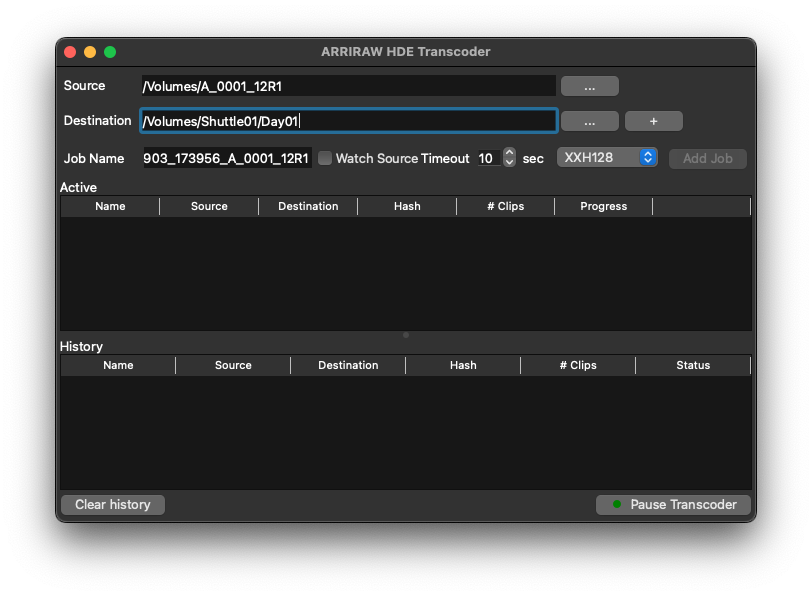
Task: Click the Source browse ellipsis button
Action: pyautogui.click(x=589, y=87)
